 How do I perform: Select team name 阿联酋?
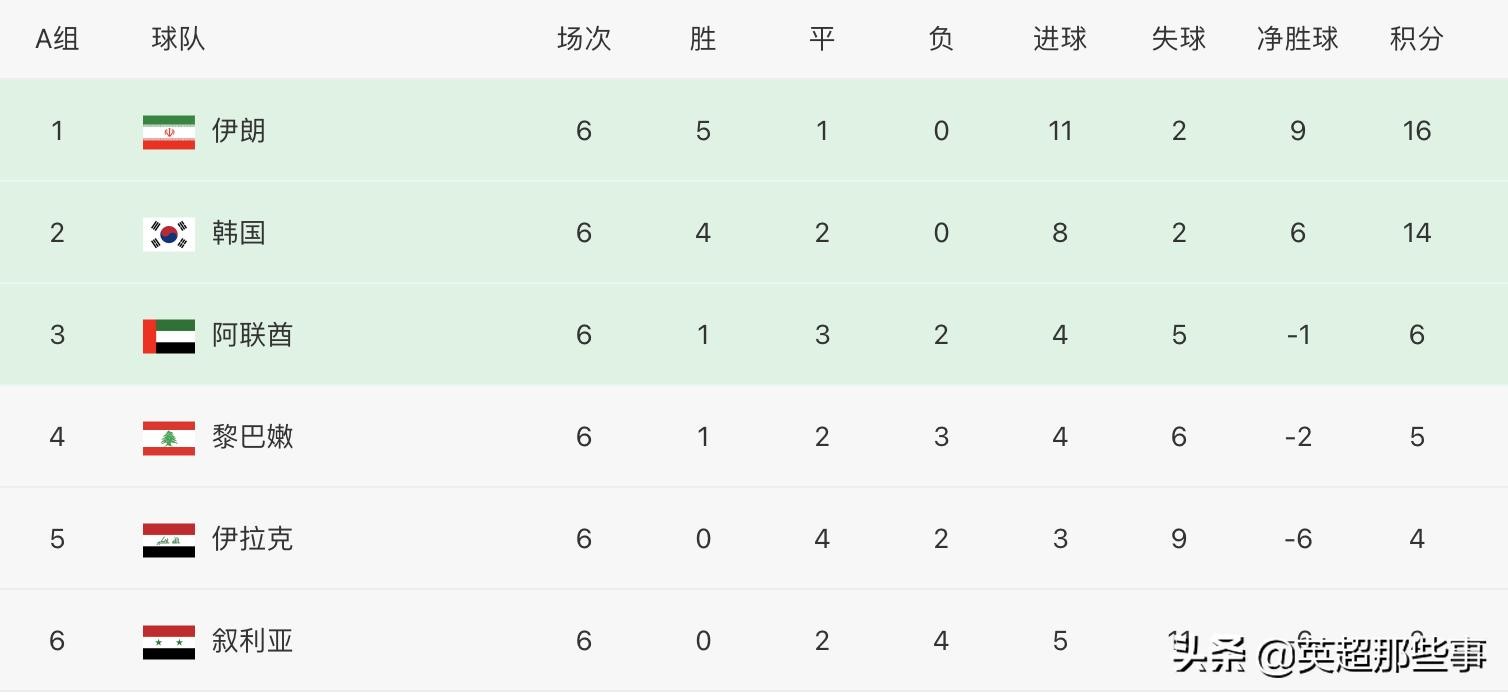click(x=252, y=335)
